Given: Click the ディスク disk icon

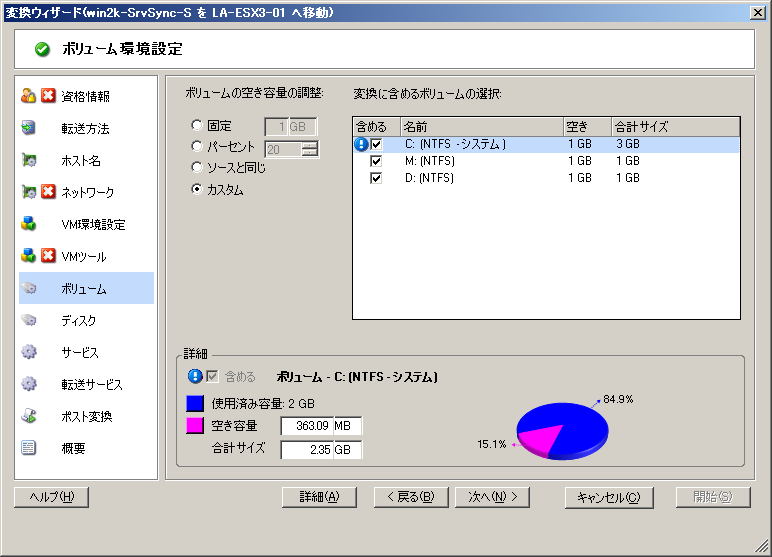Looking at the screenshot, I should click(x=29, y=320).
